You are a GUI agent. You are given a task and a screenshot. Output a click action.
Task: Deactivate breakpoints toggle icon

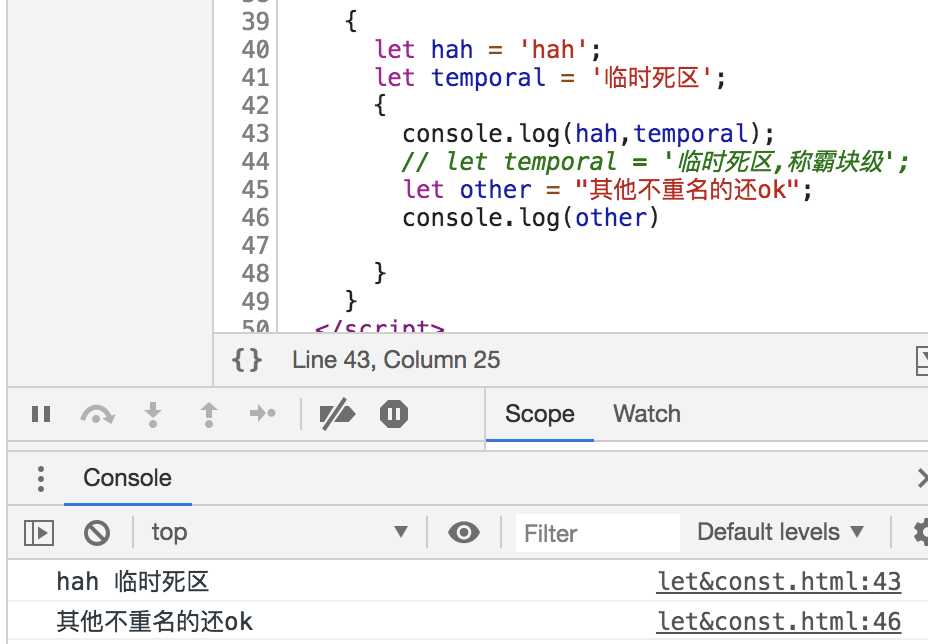[x=337, y=414]
